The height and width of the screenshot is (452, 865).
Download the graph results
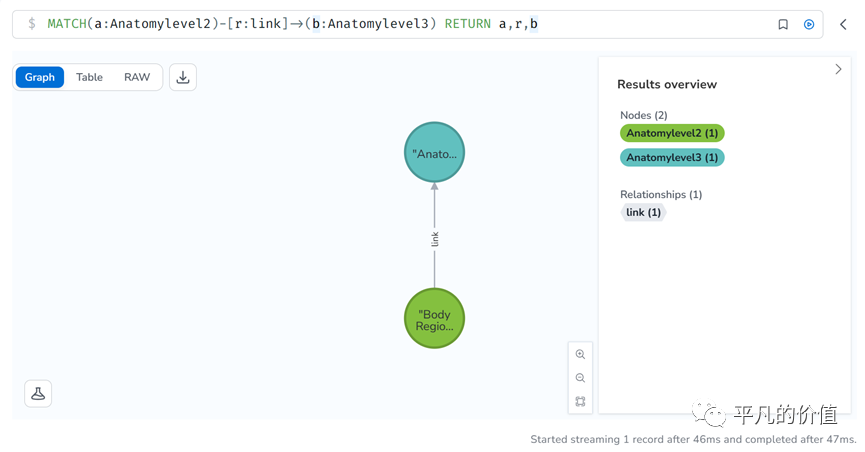click(x=183, y=77)
